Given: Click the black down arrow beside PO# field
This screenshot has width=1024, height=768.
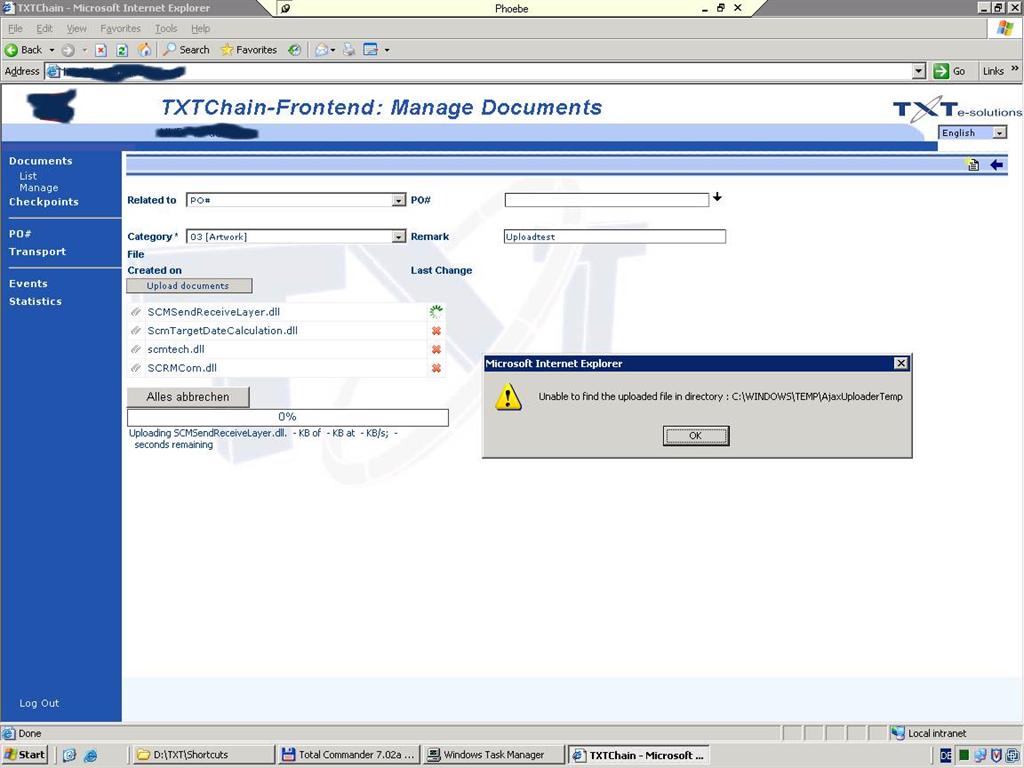Looking at the screenshot, I should pos(717,197).
